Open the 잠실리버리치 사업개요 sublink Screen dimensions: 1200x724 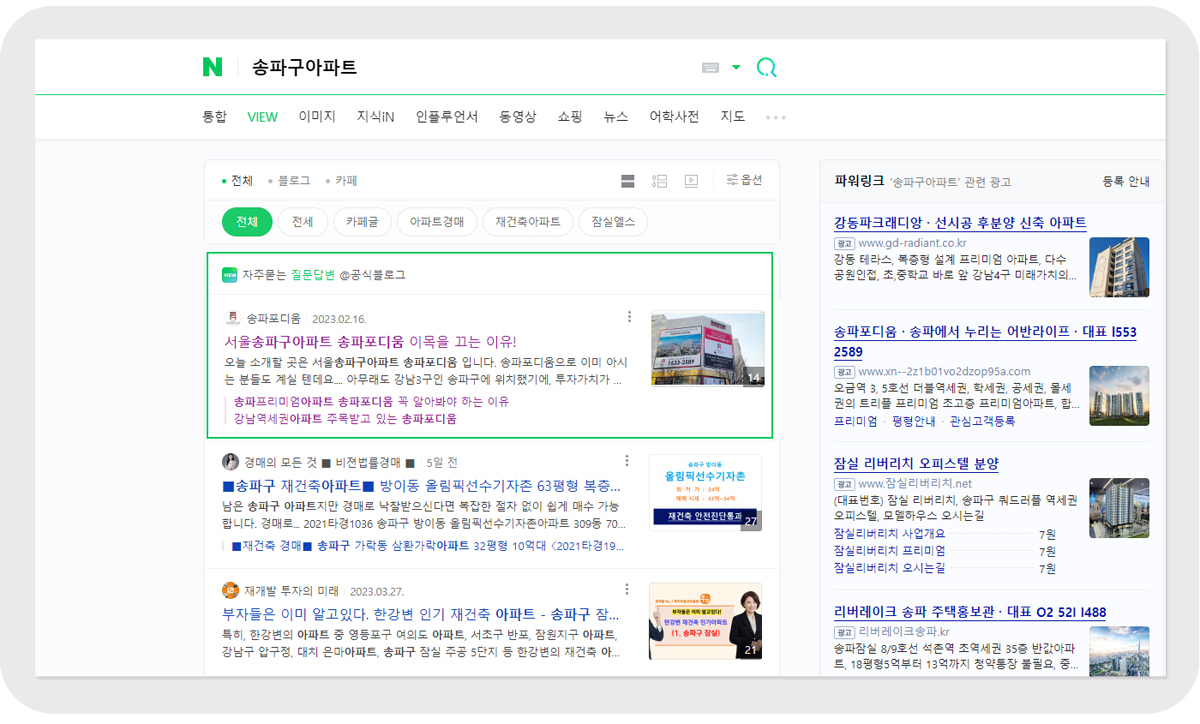point(889,534)
